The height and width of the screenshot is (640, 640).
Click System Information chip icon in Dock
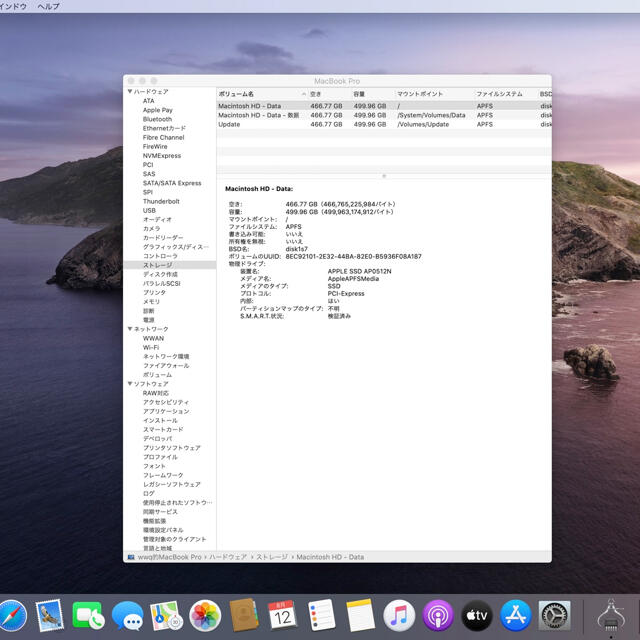[611, 616]
